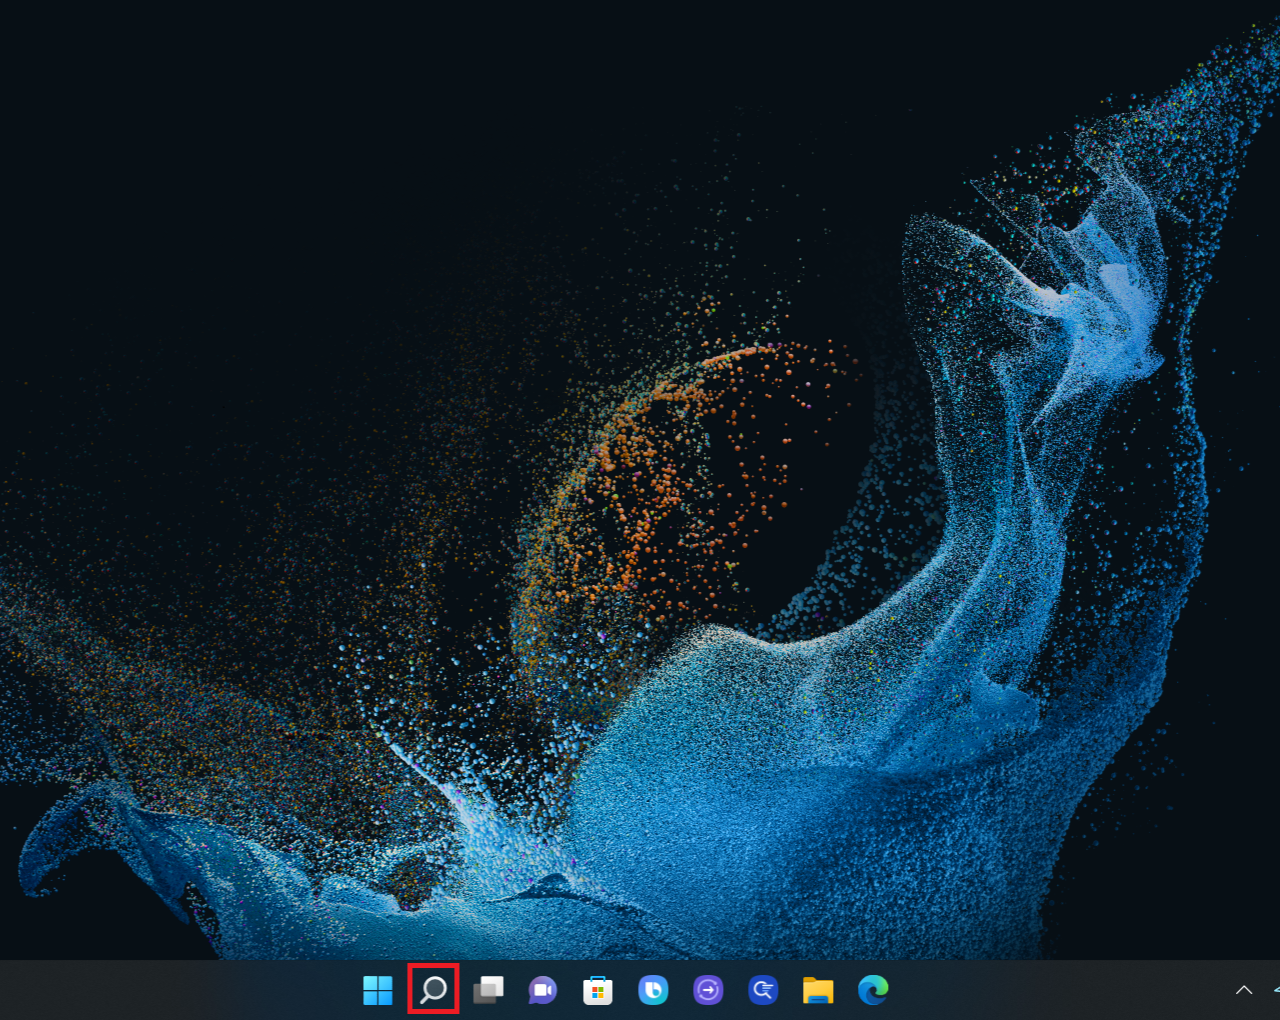
Task: Open Microsoft Store from taskbar
Action: [598, 990]
